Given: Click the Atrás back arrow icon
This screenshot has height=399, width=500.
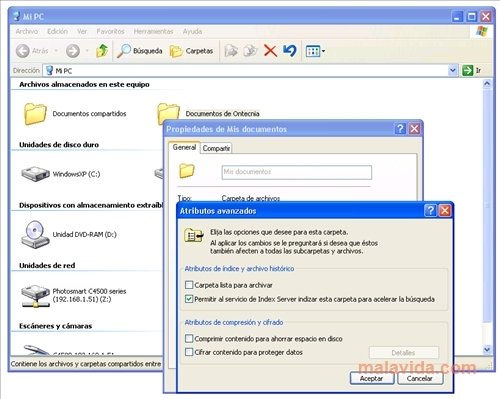Looking at the screenshot, I should [23, 51].
